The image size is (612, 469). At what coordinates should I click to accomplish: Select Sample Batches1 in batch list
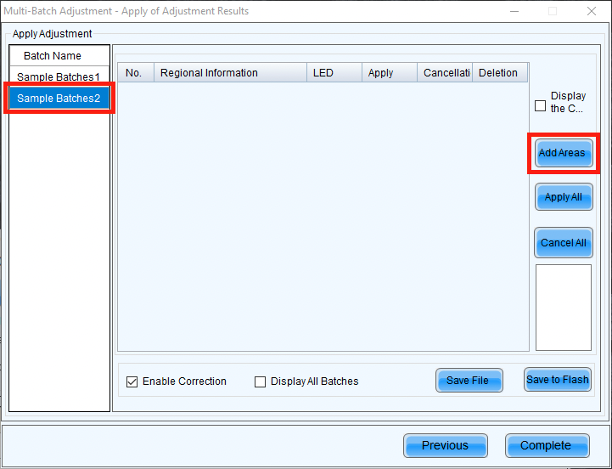click(58, 77)
